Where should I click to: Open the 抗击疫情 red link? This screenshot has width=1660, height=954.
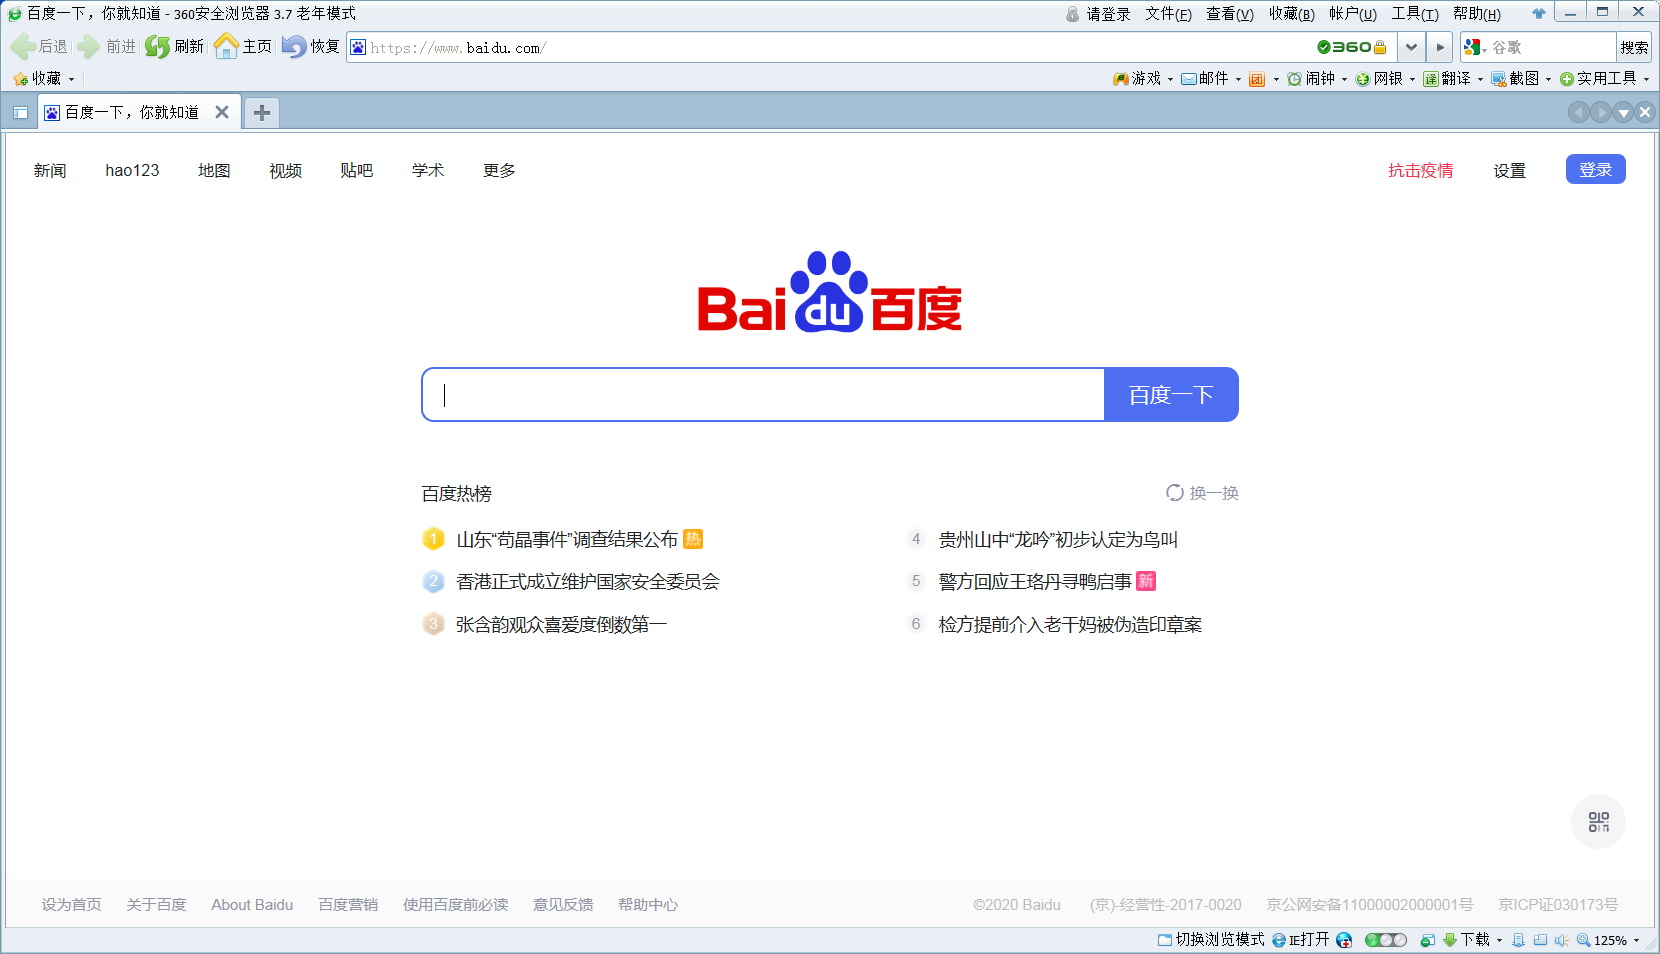pyautogui.click(x=1420, y=171)
